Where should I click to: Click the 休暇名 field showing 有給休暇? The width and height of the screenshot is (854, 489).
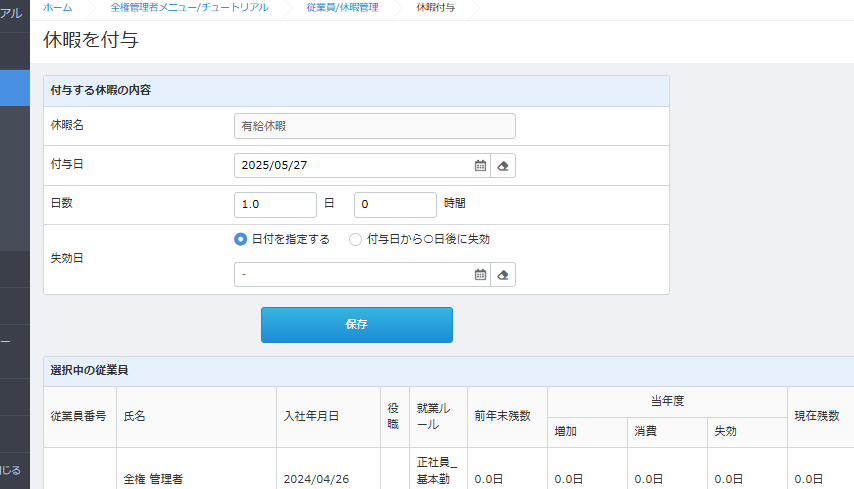374,126
